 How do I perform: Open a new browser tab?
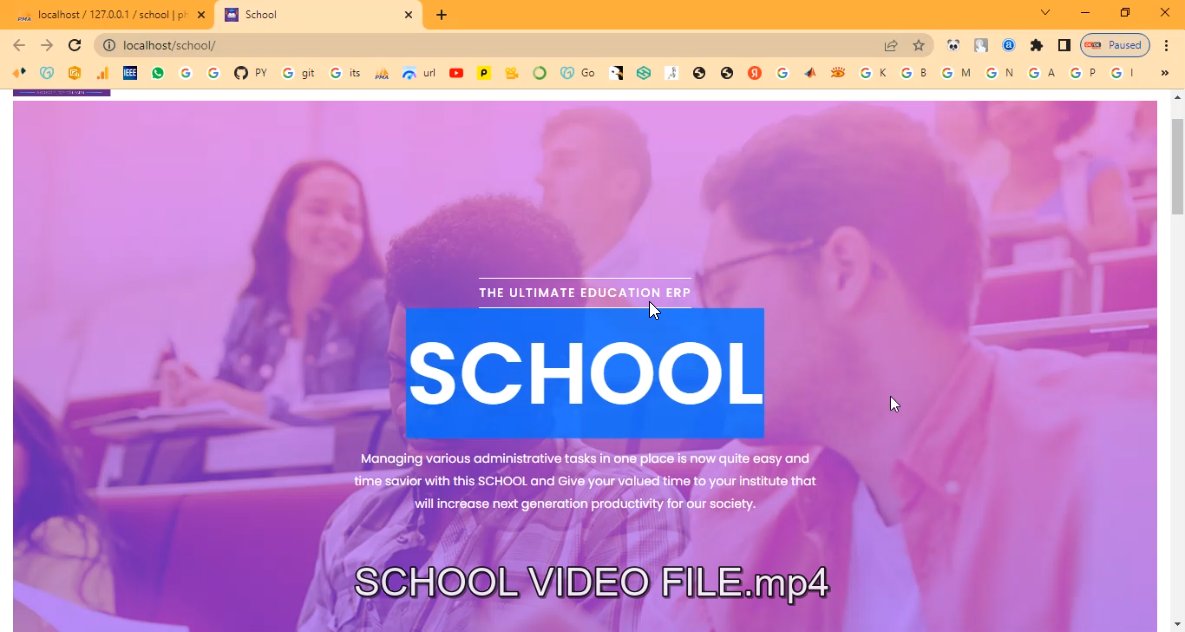click(x=441, y=14)
